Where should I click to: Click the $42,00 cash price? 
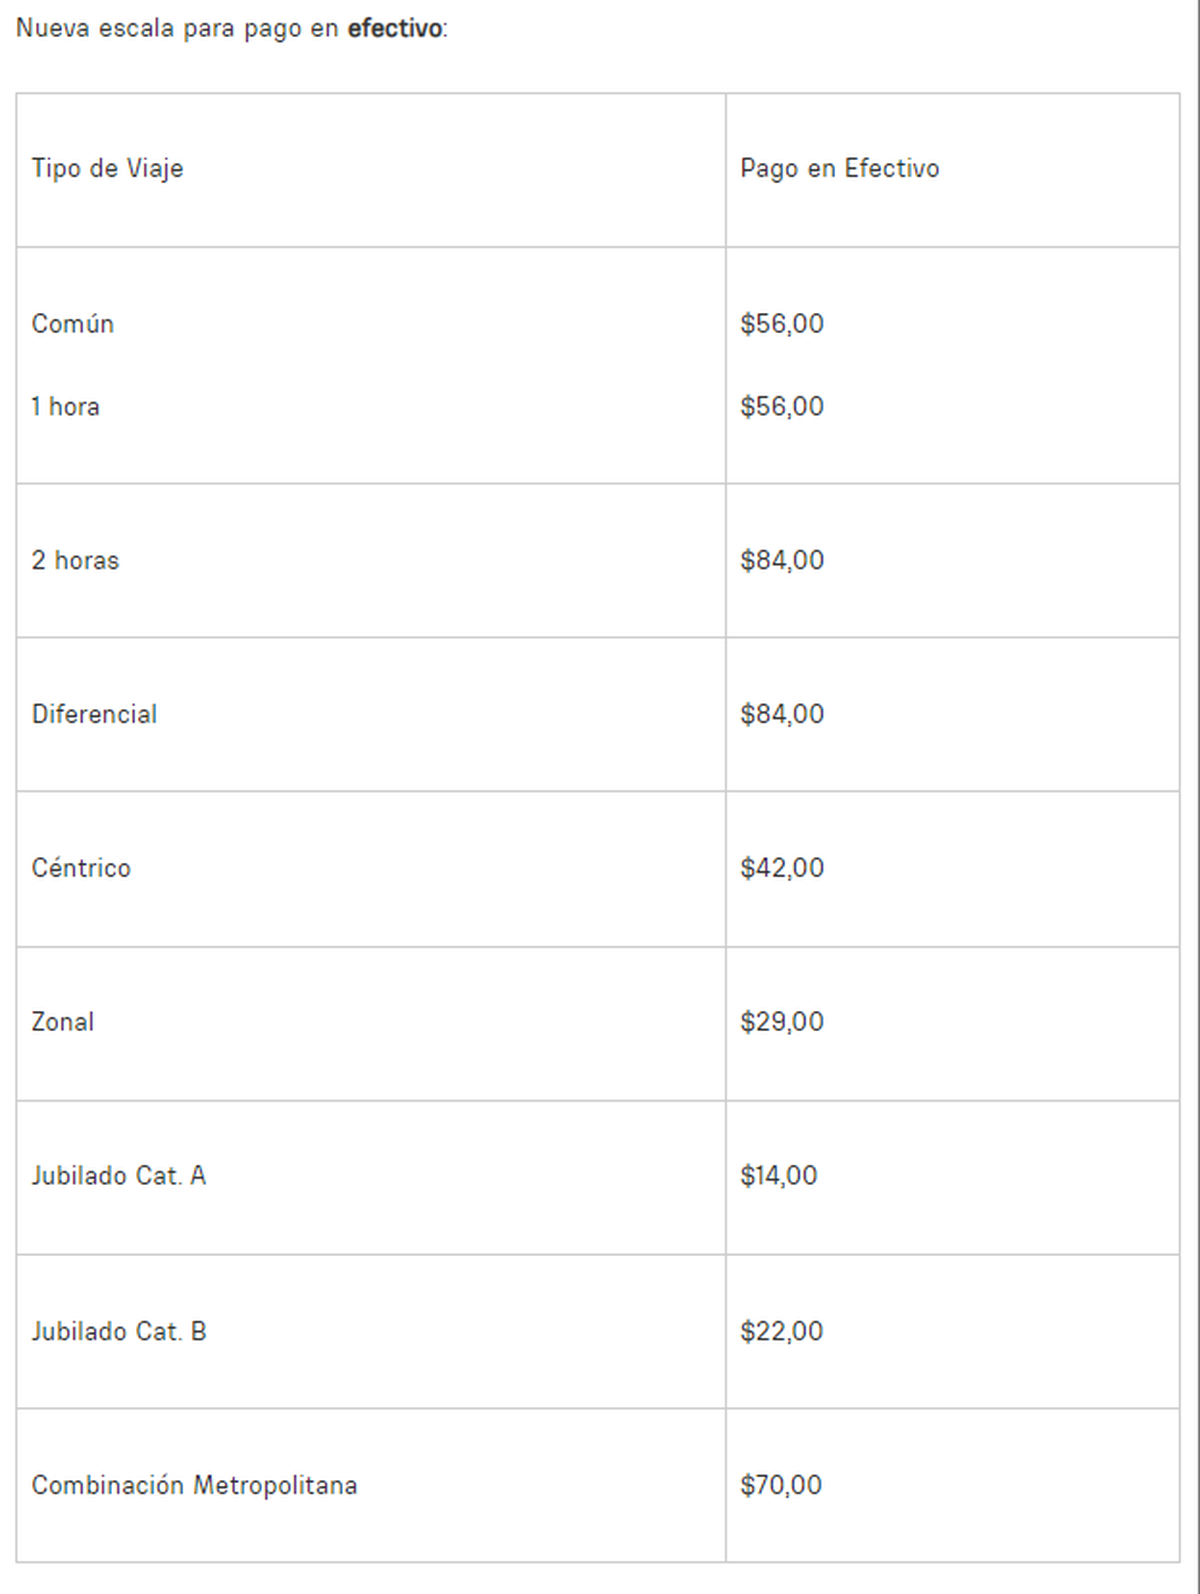(x=782, y=868)
